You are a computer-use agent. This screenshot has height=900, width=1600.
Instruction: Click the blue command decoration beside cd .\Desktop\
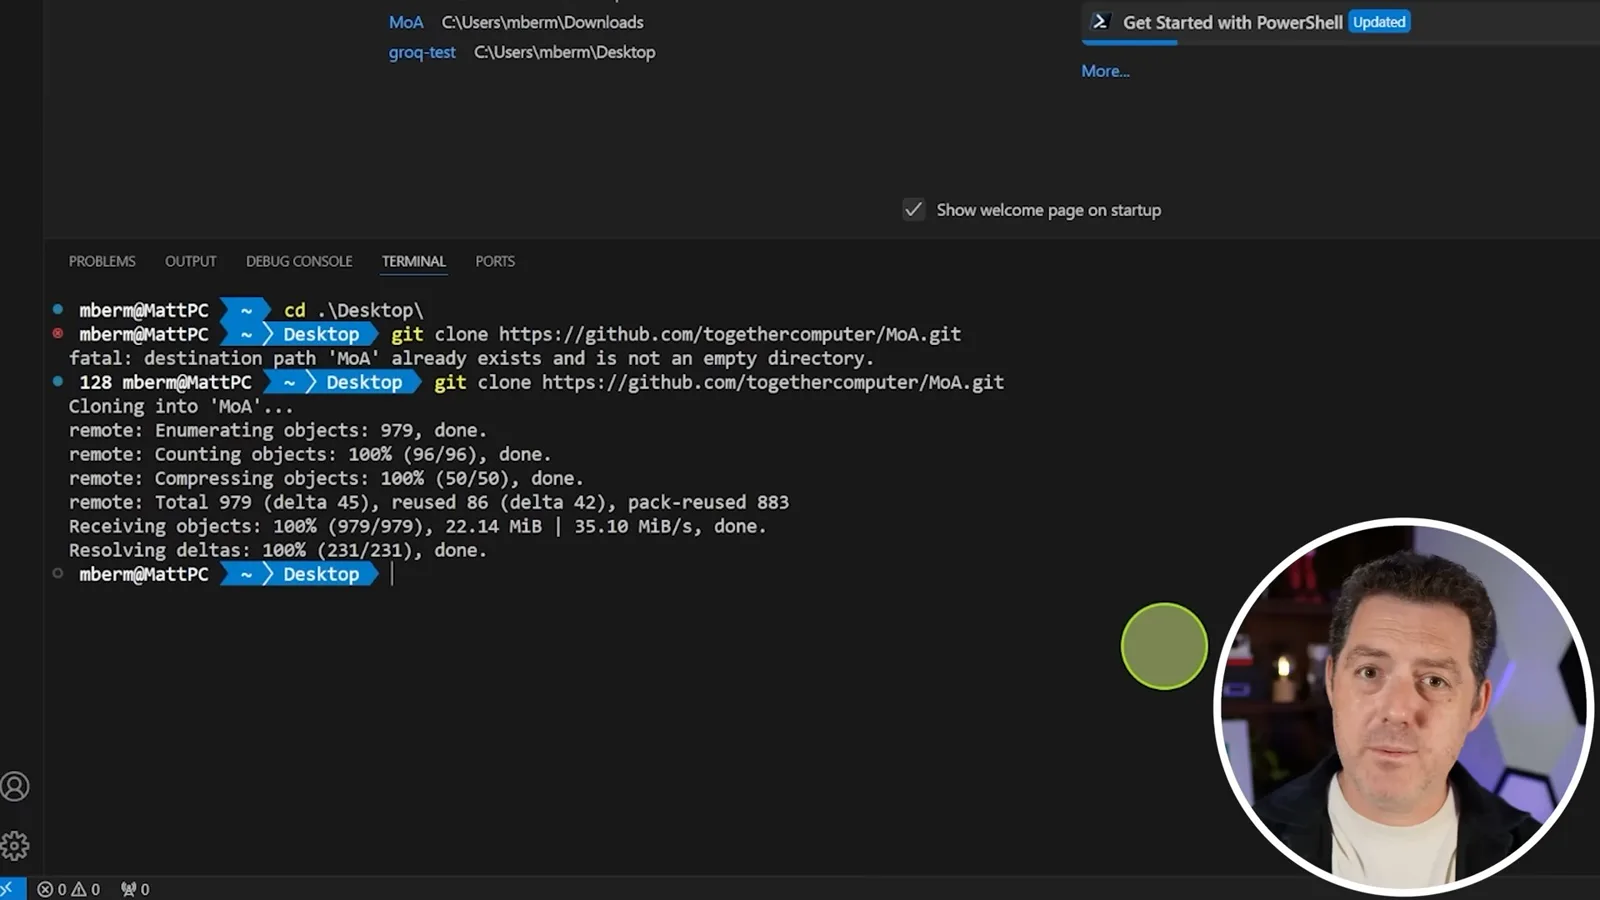[58, 309]
